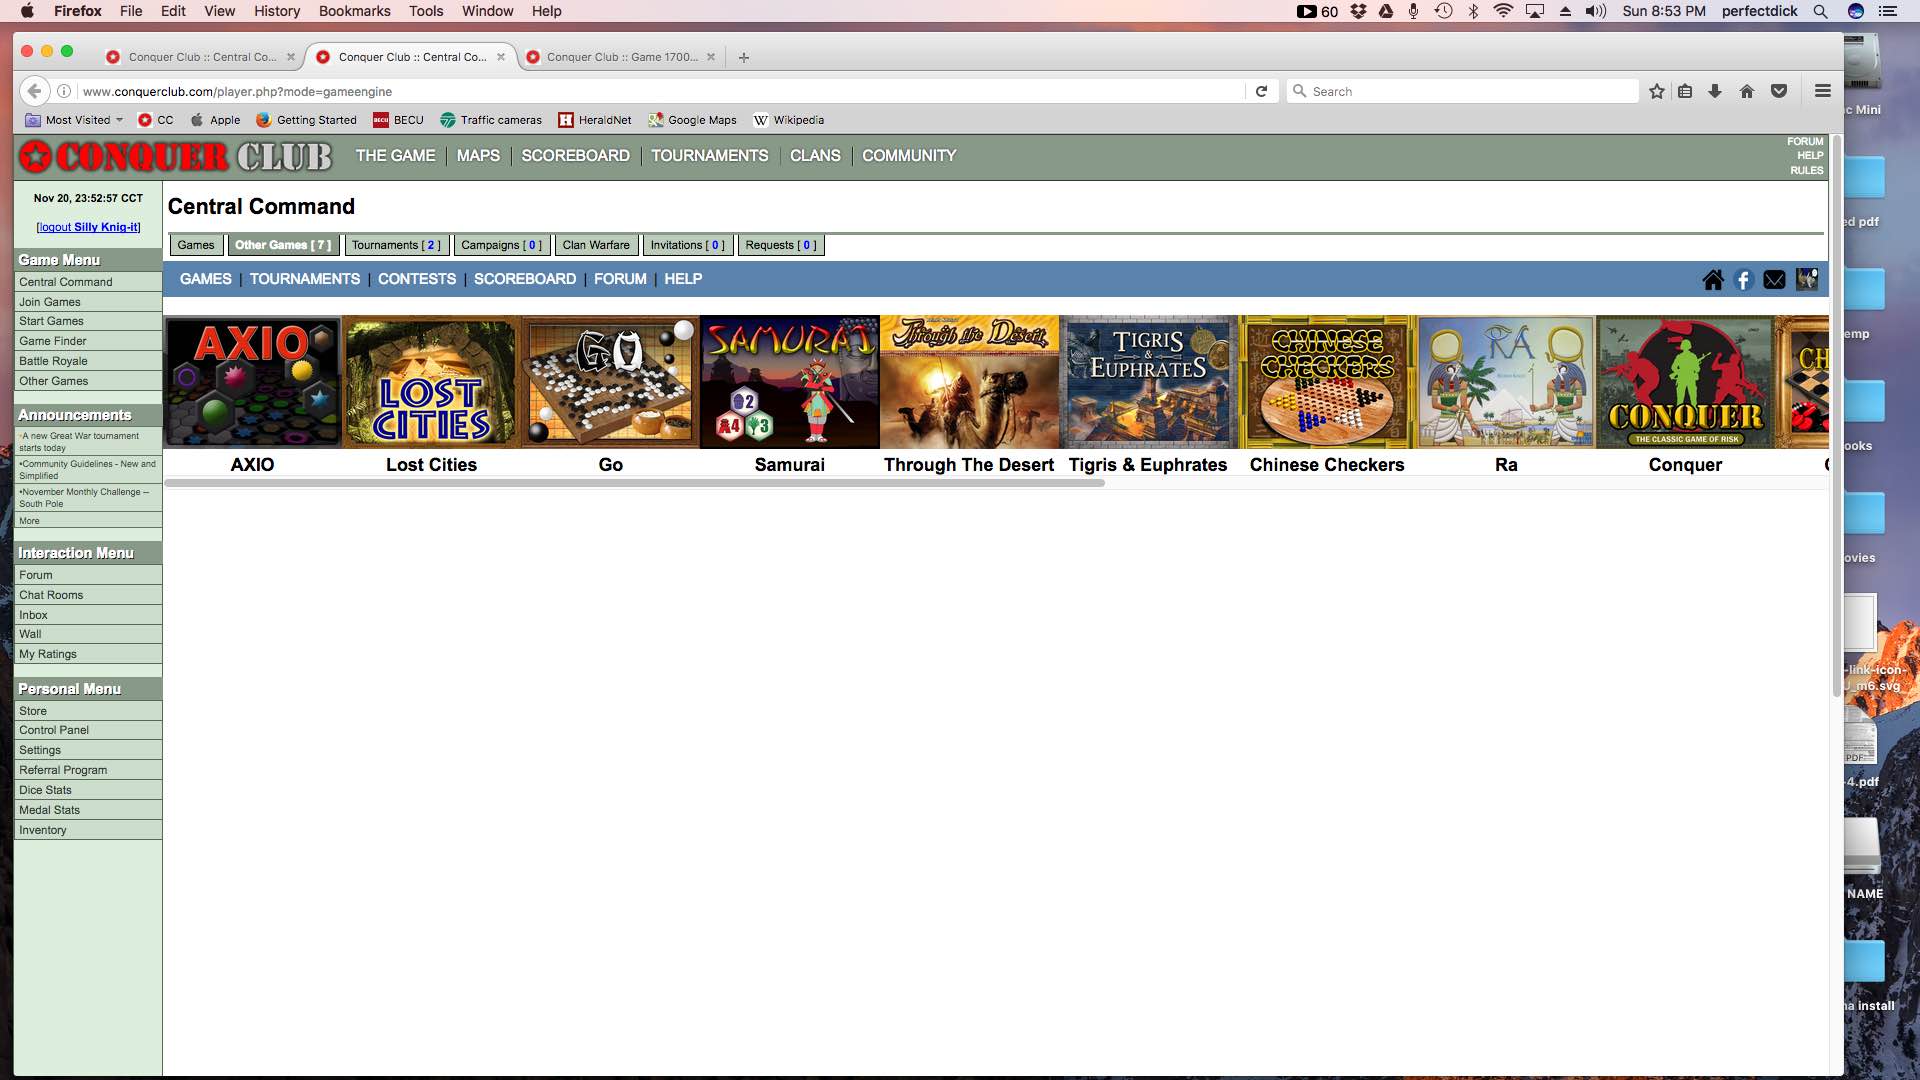This screenshot has height=1080, width=1920.
Task: Open the Notification Center icon
Action: tap(1887, 11)
